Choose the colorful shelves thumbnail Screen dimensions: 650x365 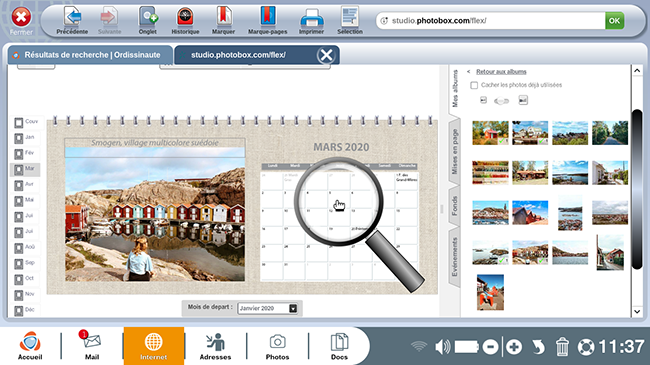pos(490,173)
